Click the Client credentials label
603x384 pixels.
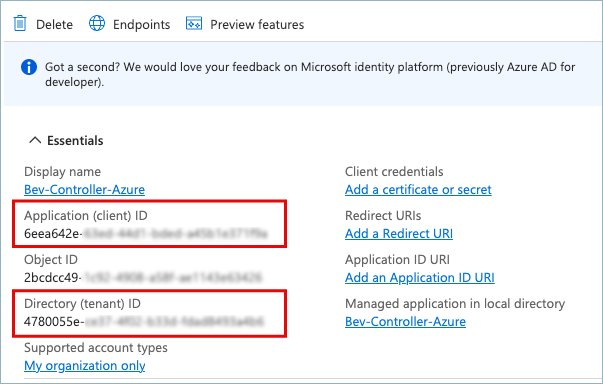pos(394,171)
